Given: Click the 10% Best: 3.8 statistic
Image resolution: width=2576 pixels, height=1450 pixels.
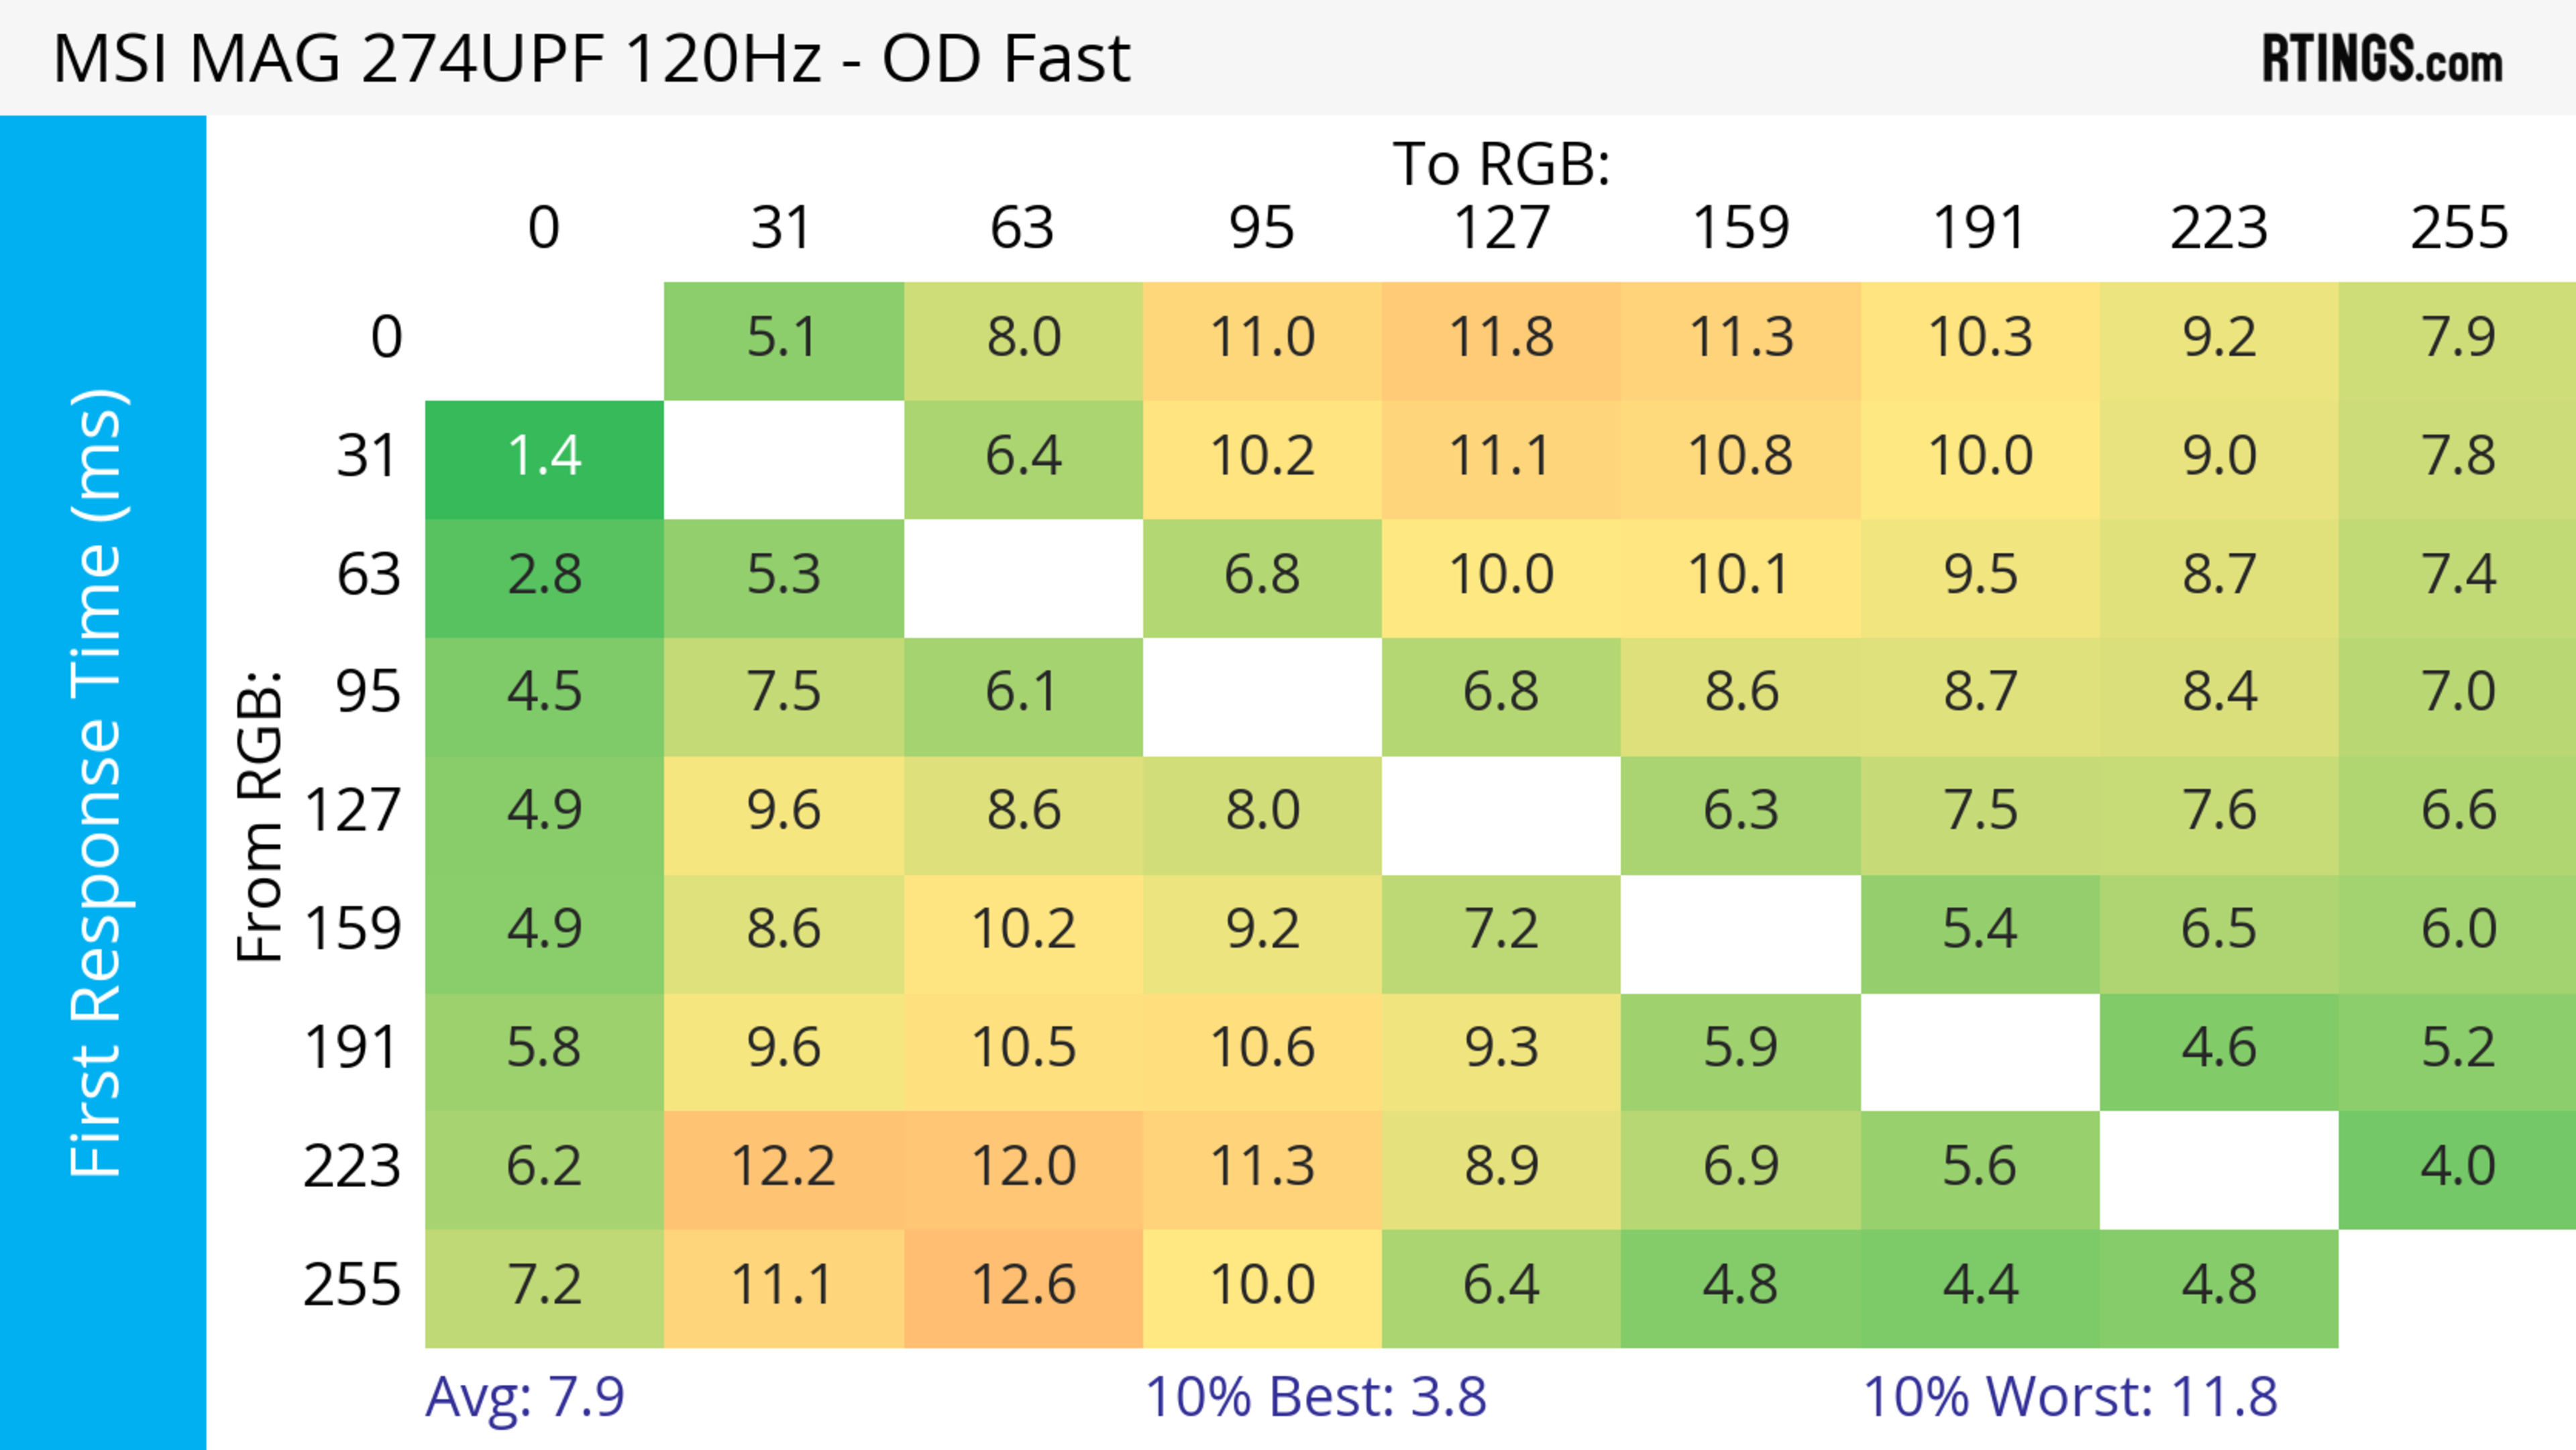Looking at the screenshot, I should pyautogui.click(x=1315, y=1396).
